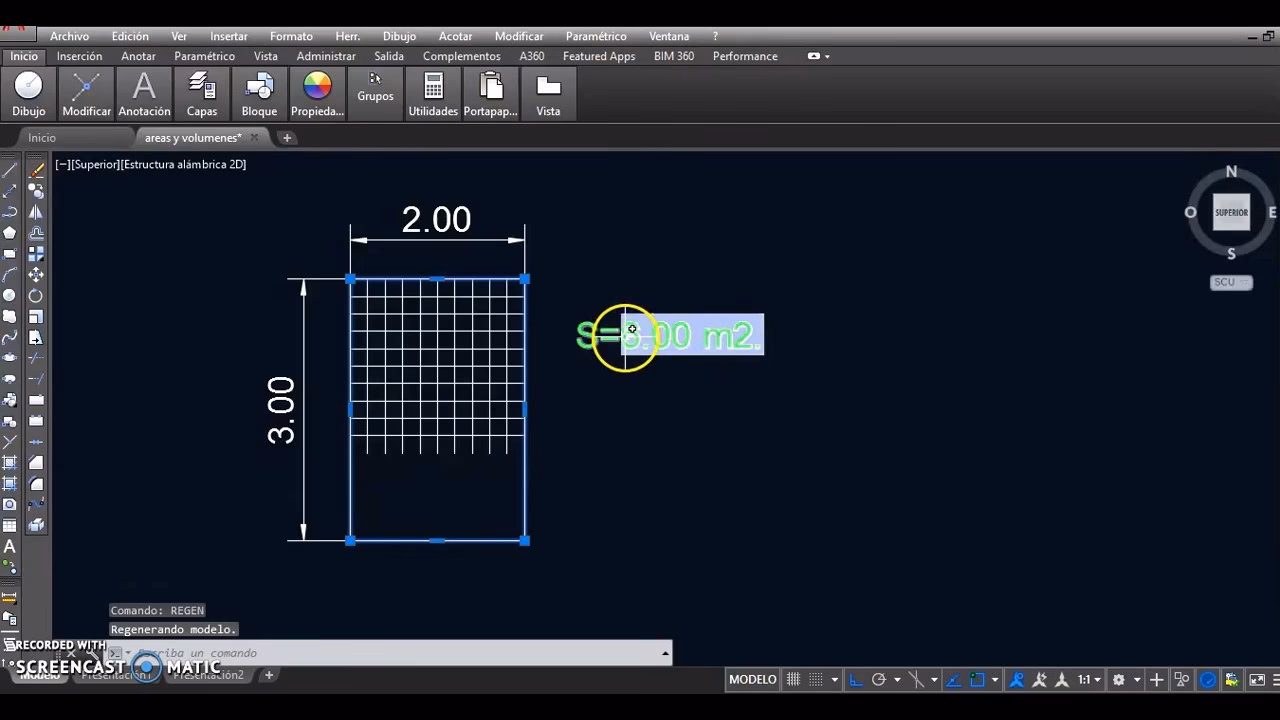The height and width of the screenshot is (720, 1280).
Task: Switch to the Anotar ribbon tab
Action: (x=138, y=56)
